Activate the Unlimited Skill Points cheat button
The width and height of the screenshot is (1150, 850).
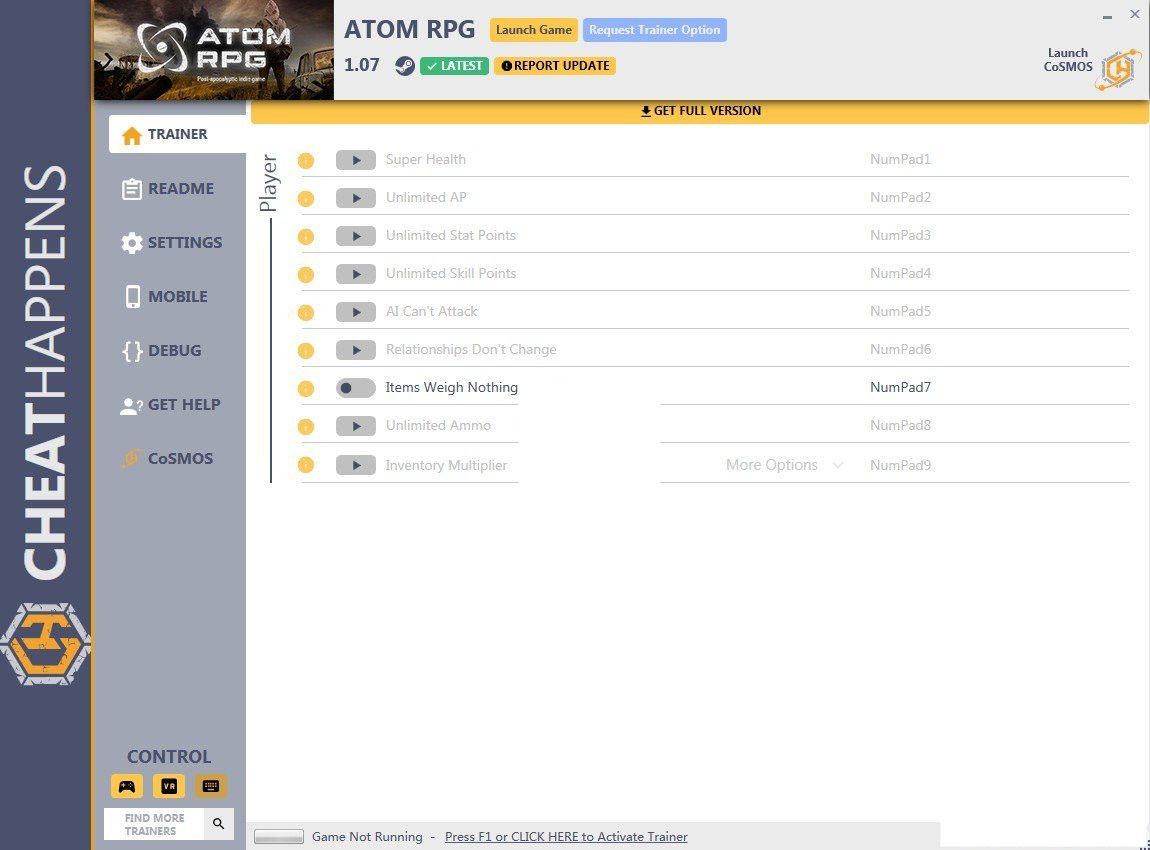(x=356, y=274)
